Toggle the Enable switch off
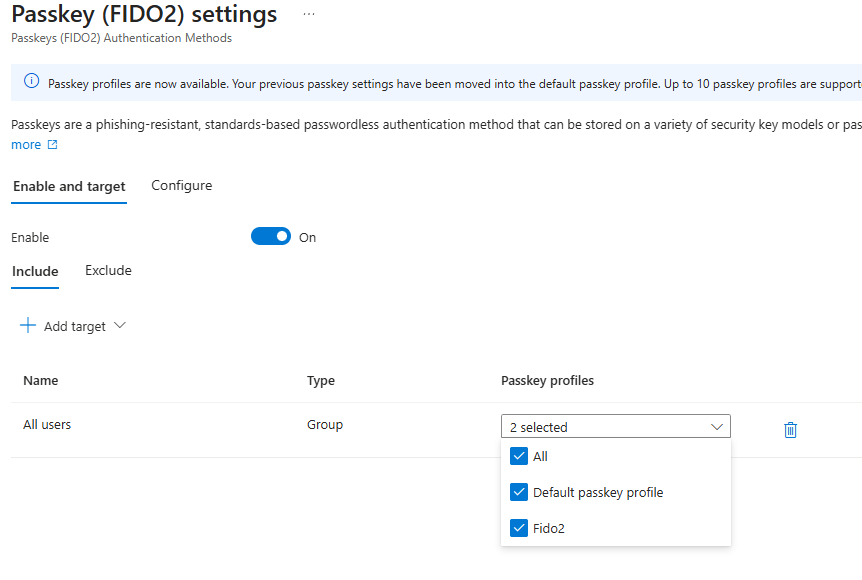 [270, 236]
